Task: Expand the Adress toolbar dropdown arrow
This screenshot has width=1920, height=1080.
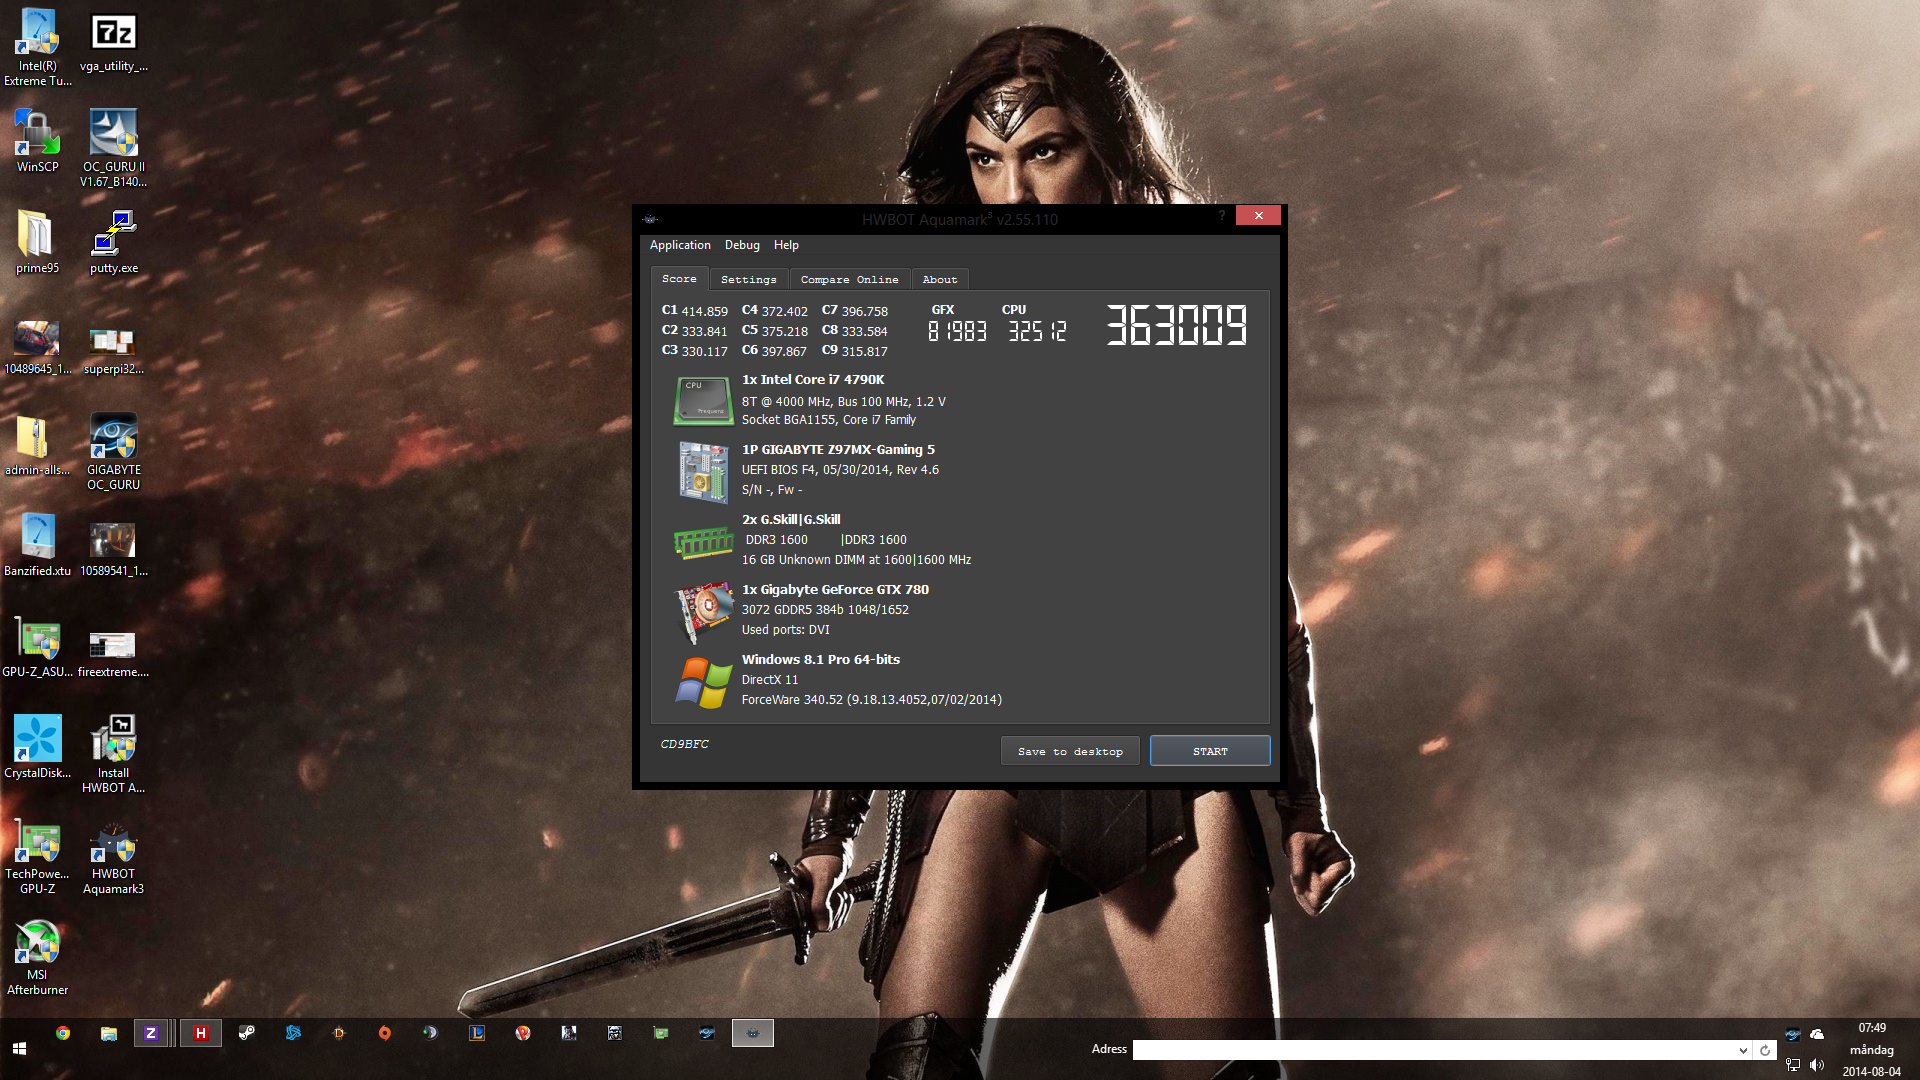Action: 1743,1050
